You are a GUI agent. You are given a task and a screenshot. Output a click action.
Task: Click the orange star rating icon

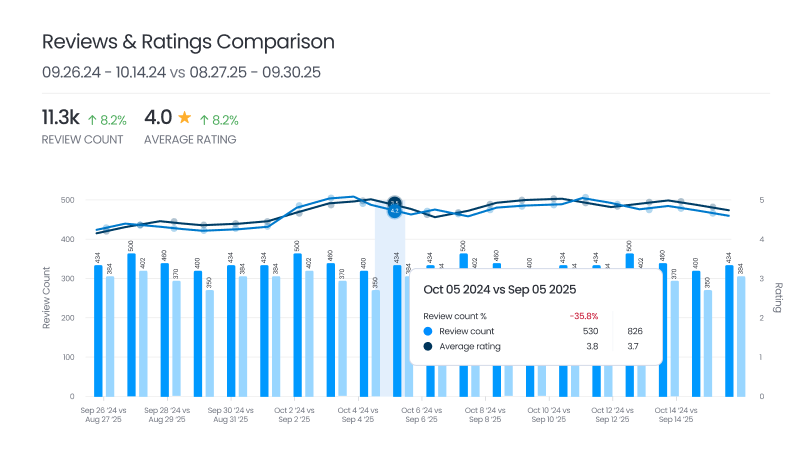tap(185, 119)
